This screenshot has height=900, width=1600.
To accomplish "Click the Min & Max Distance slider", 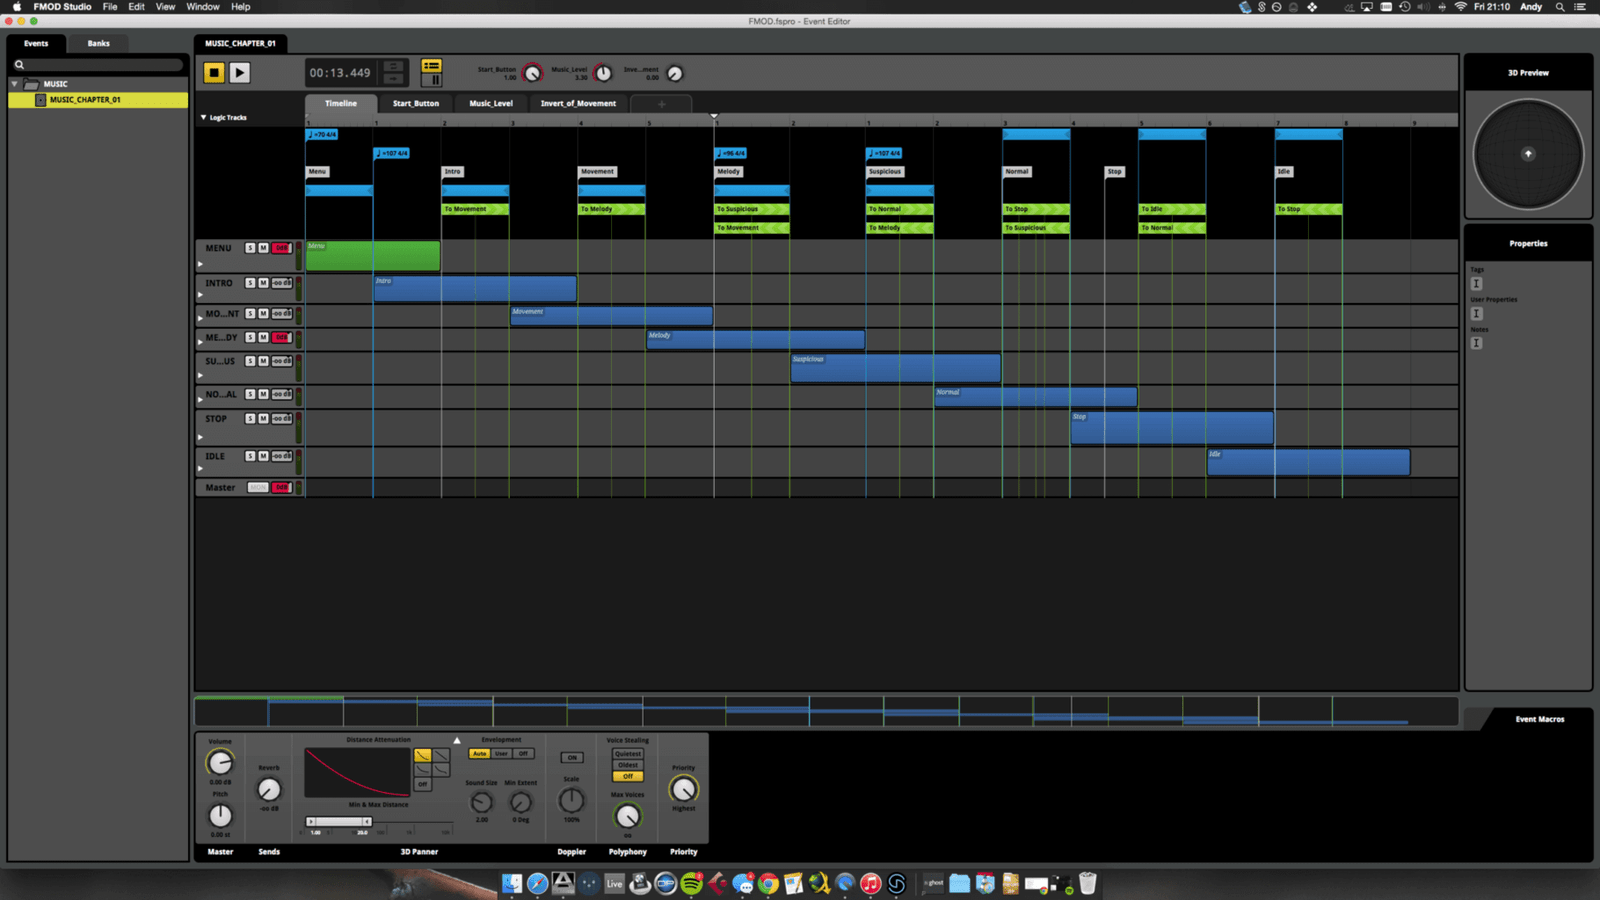I will pyautogui.click(x=340, y=821).
